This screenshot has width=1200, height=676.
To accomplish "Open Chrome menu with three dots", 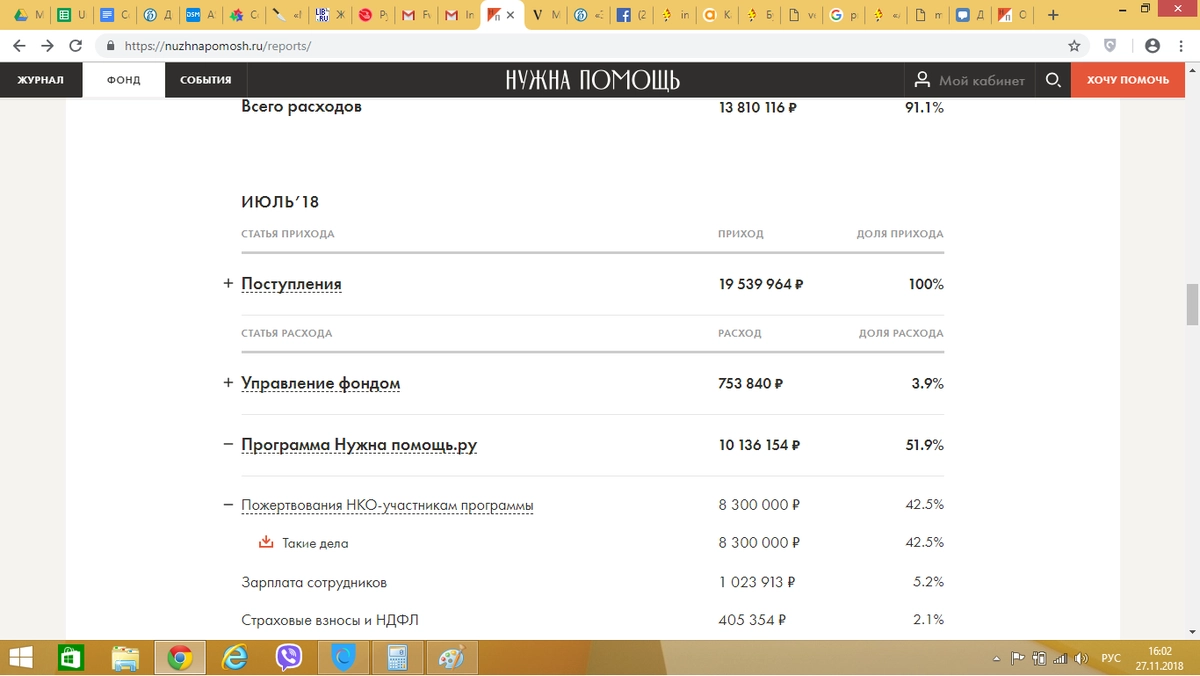I will tap(1181, 46).
